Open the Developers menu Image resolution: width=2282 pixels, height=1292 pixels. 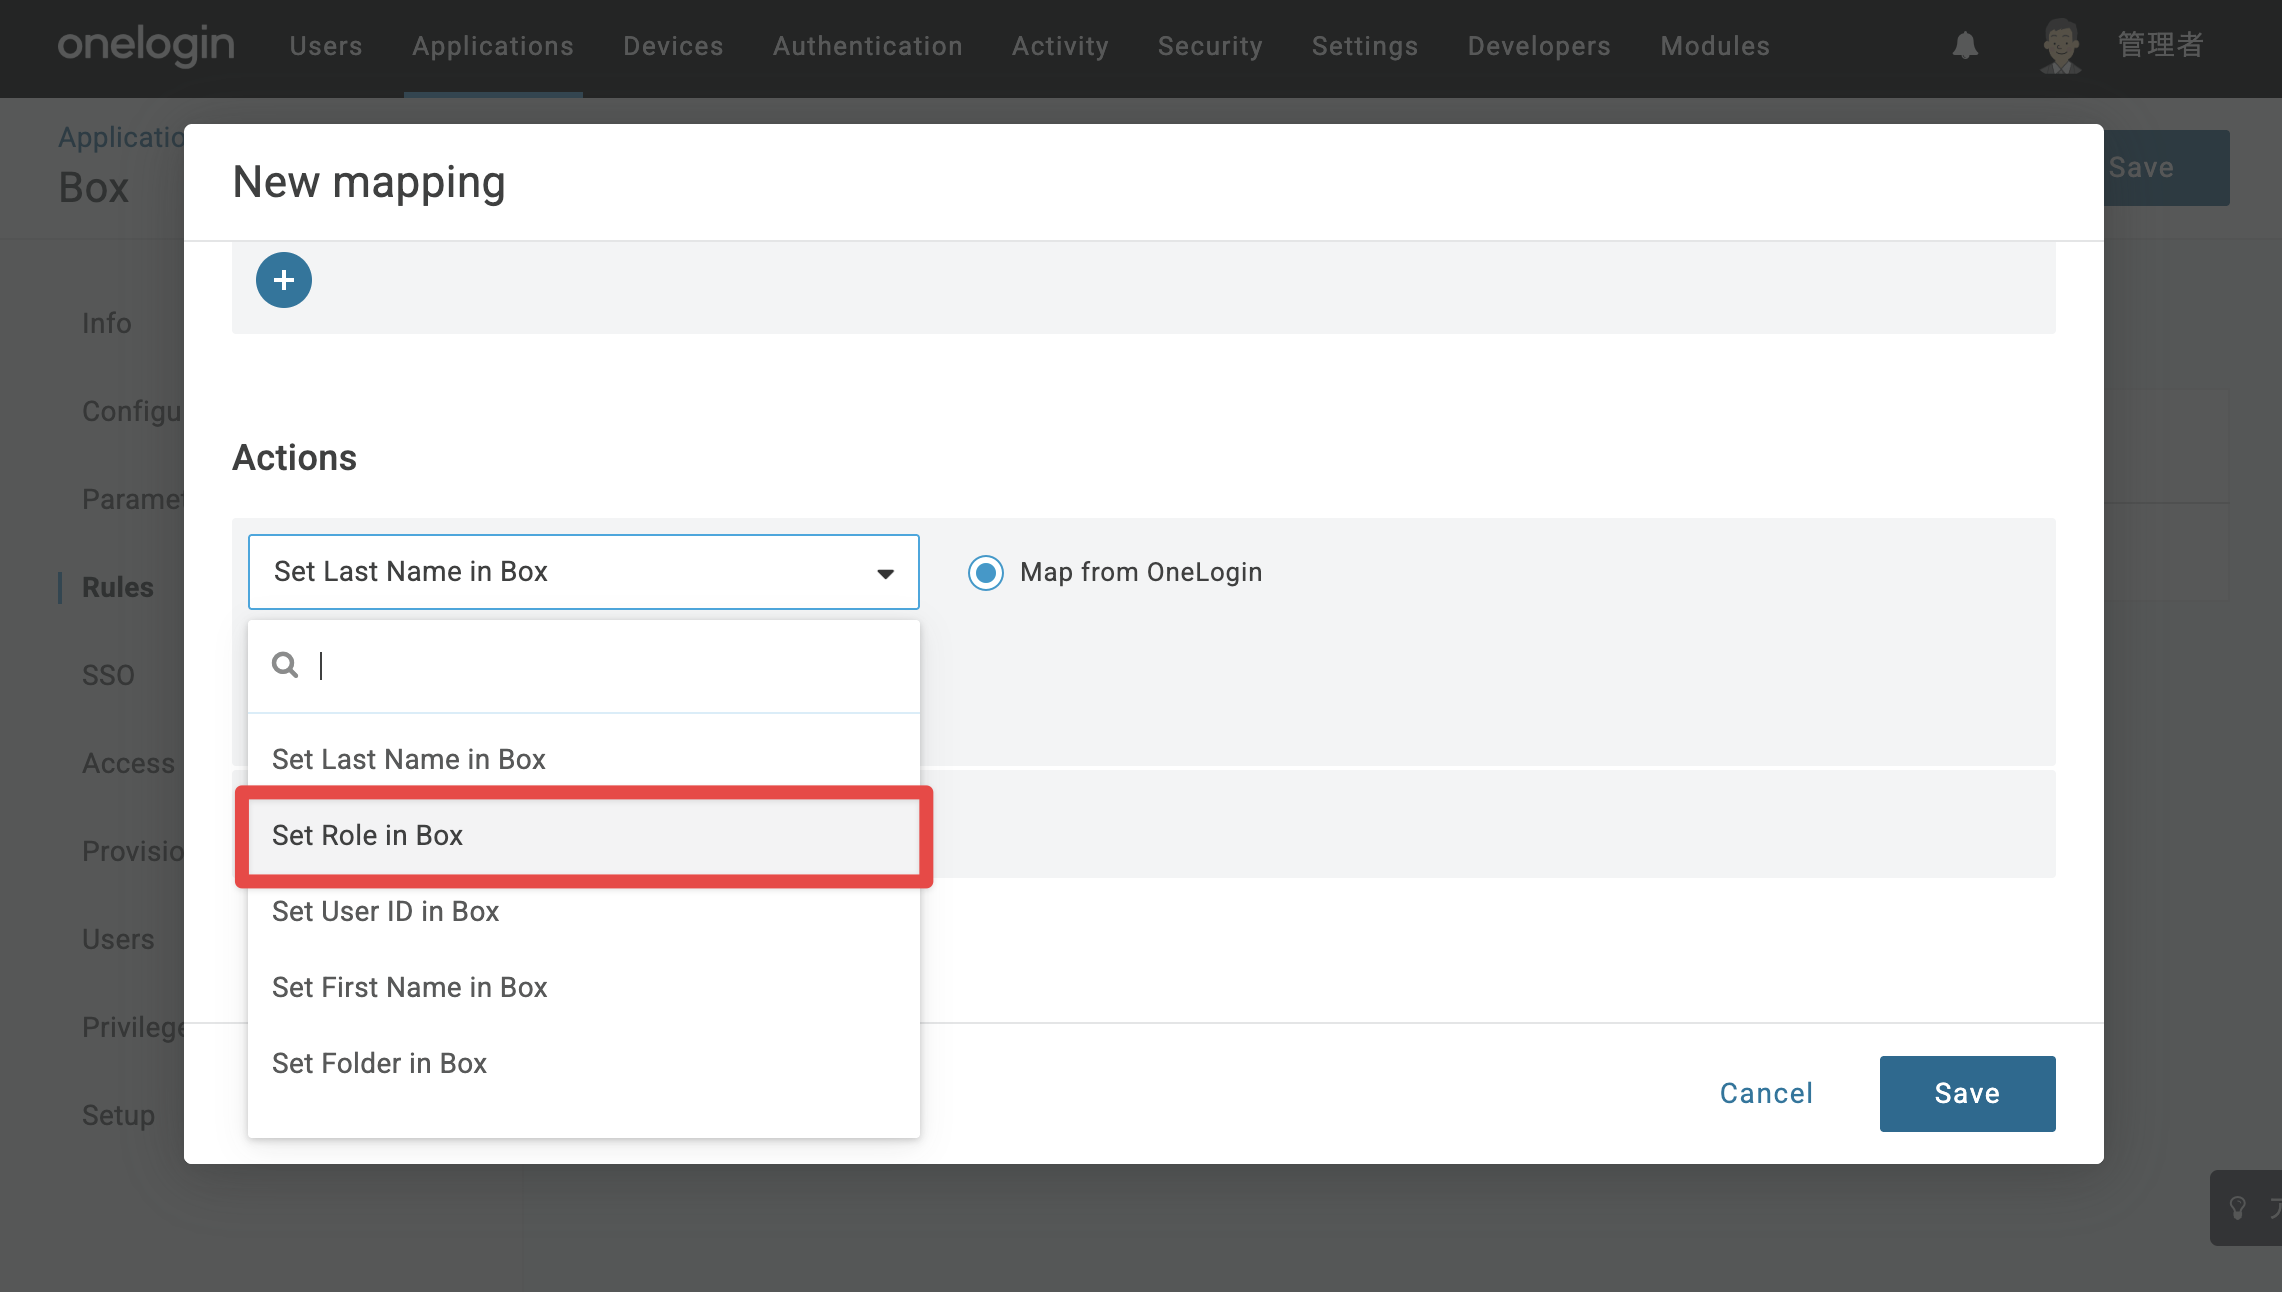pyautogui.click(x=1539, y=46)
